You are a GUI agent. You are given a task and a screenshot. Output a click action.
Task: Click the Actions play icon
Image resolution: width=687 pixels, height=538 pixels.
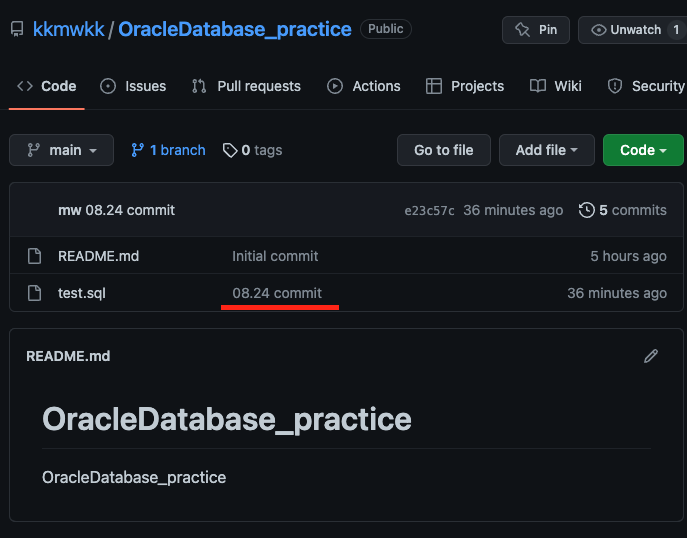click(x=335, y=86)
